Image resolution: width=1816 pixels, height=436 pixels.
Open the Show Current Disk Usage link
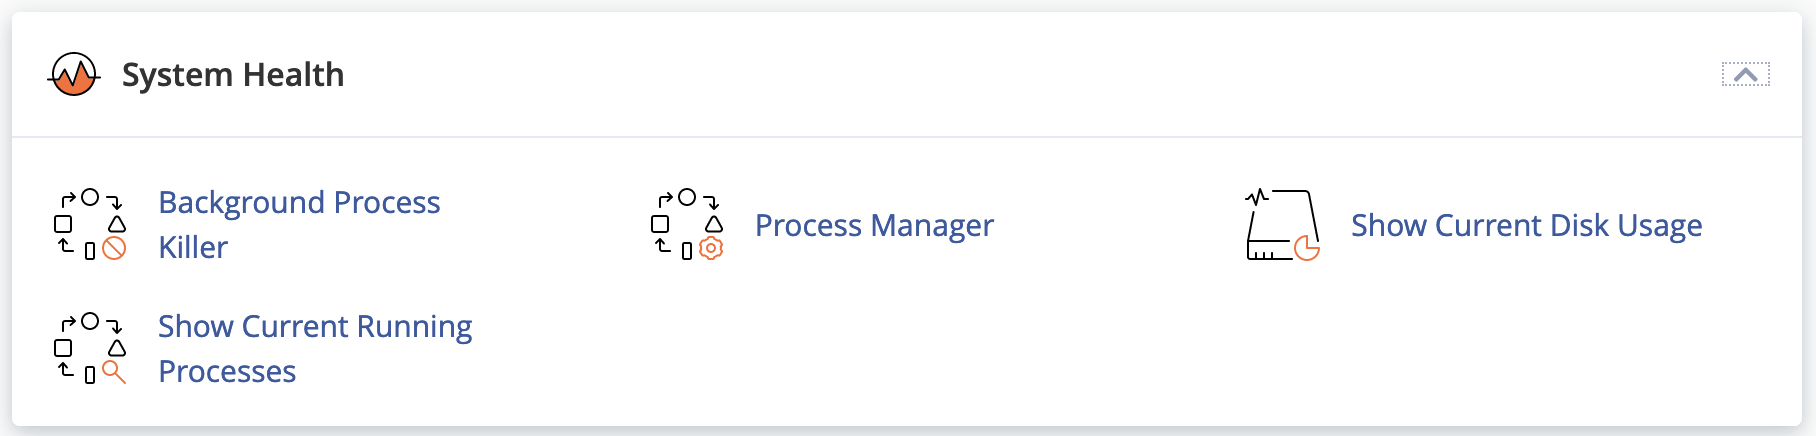coord(1526,226)
